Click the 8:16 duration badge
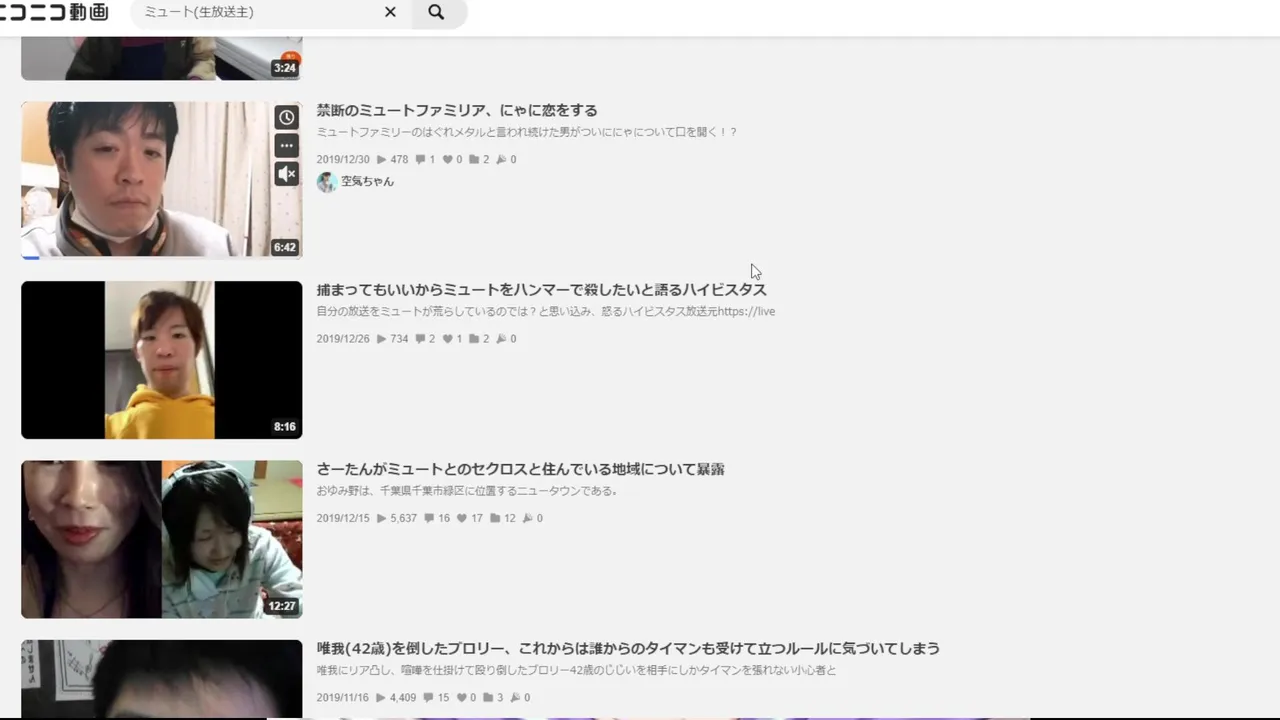1280x720 pixels. click(285, 427)
